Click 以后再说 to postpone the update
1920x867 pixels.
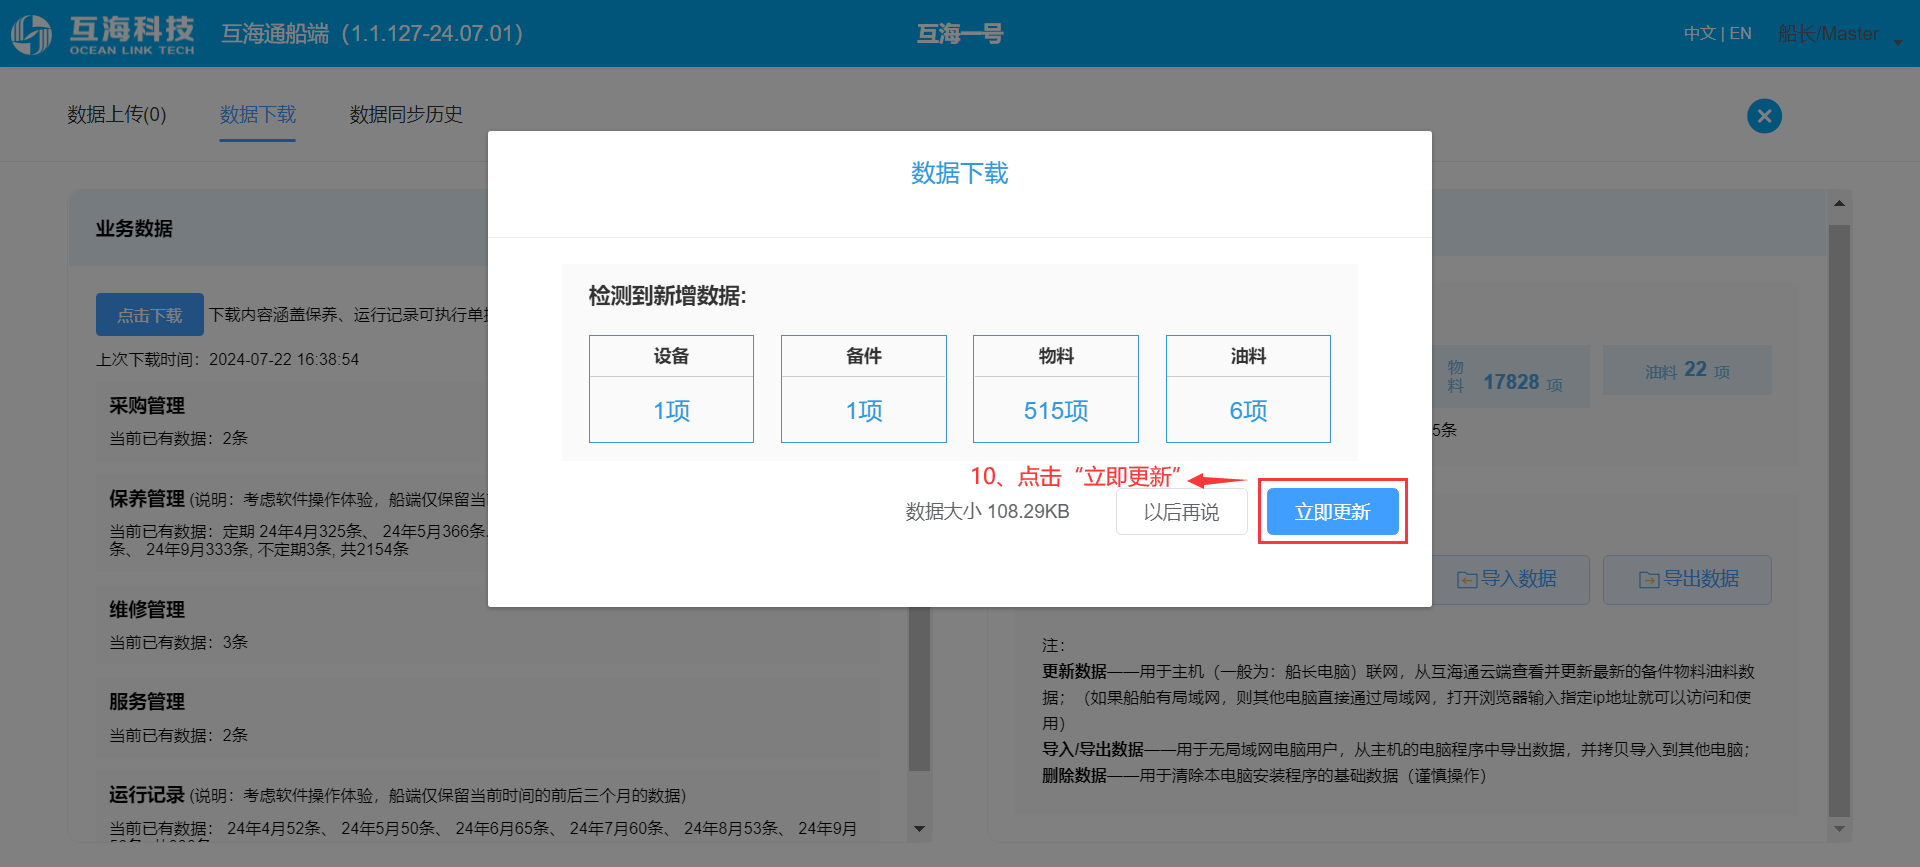(1181, 512)
